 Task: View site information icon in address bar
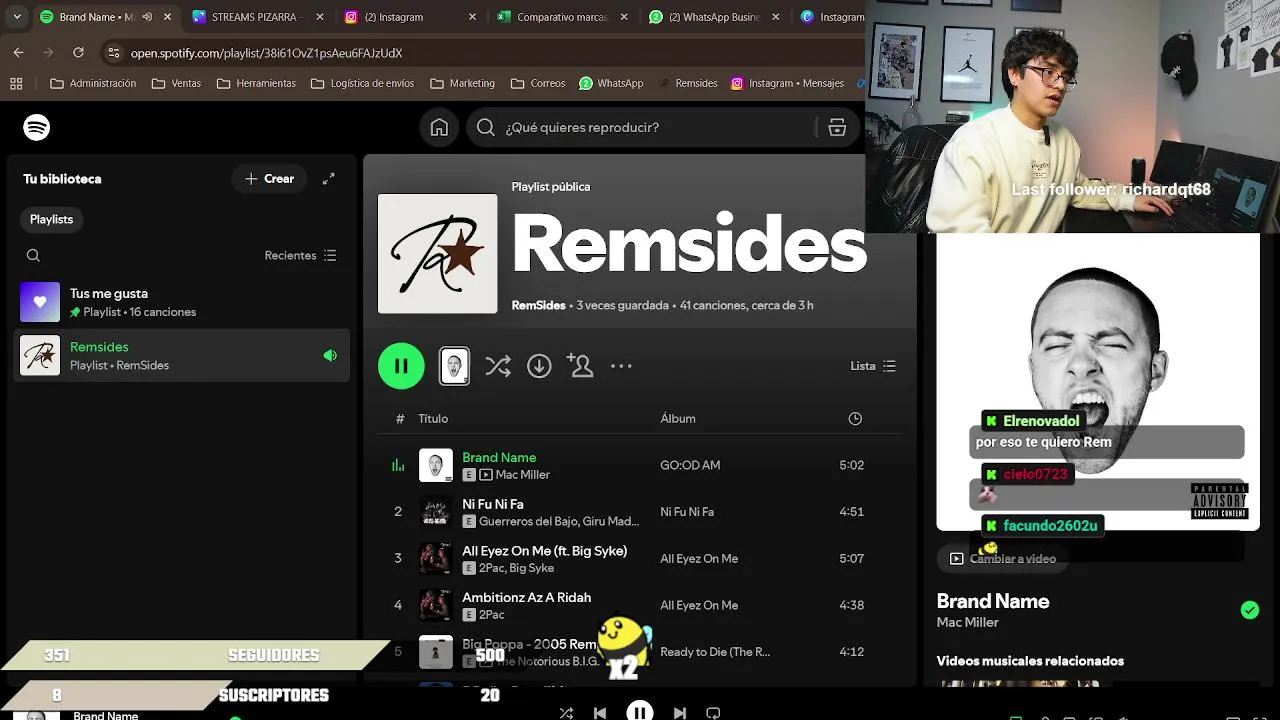tap(113, 53)
